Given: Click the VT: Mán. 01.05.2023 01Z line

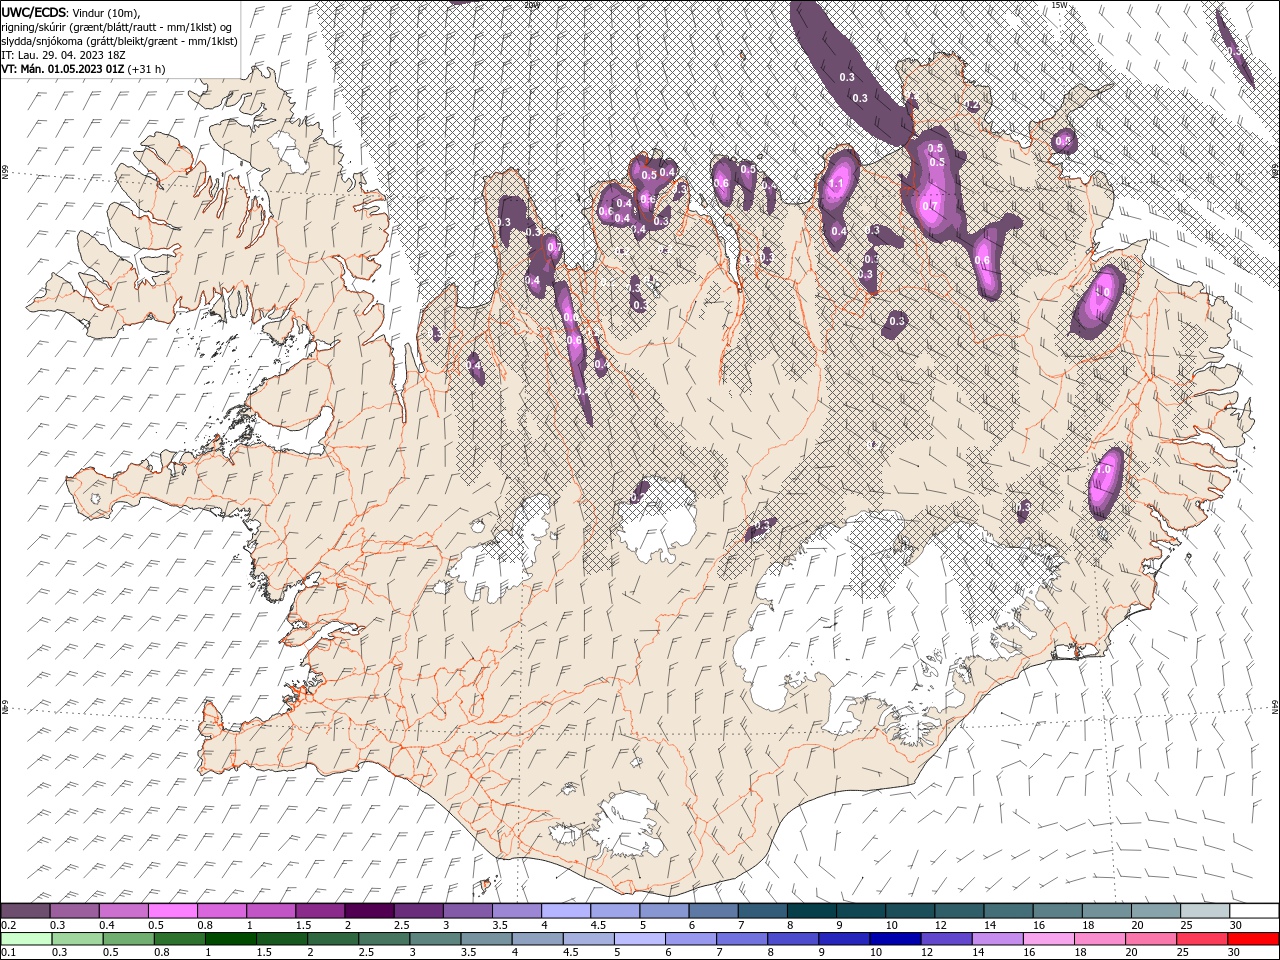Looking at the screenshot, I should (63, 69).
